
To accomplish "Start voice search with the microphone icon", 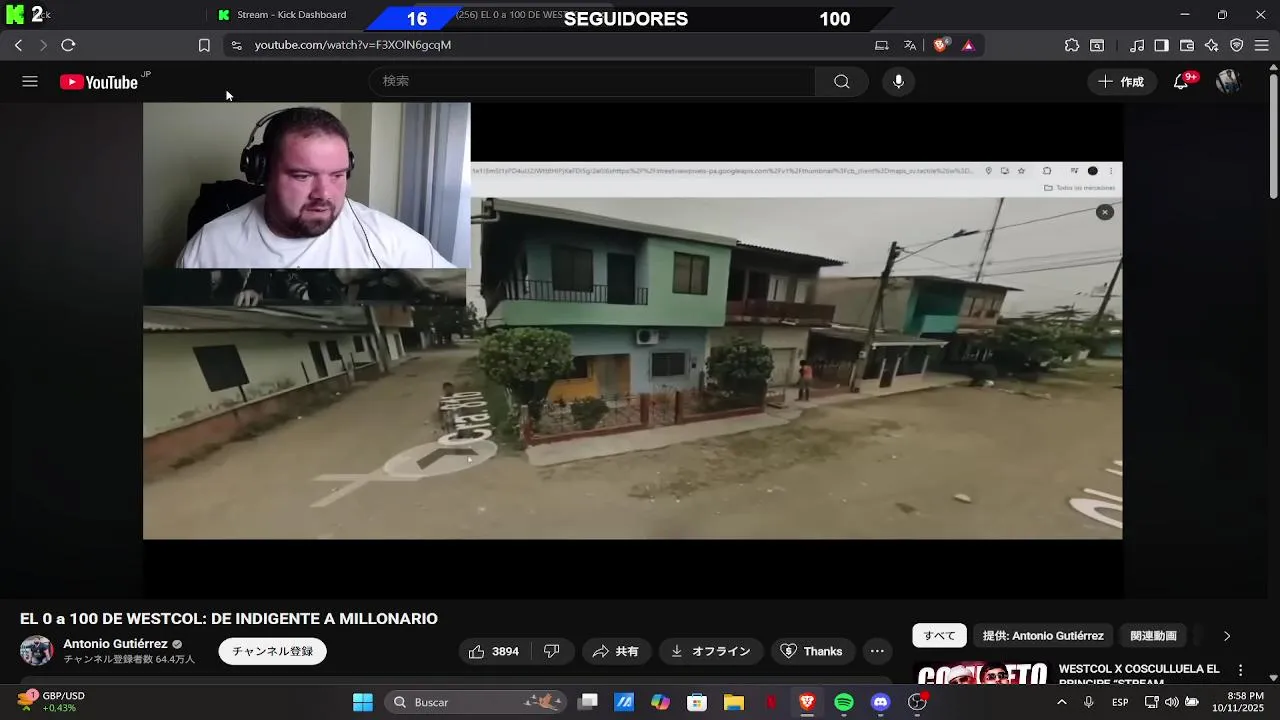I will (x=898, y=82).
